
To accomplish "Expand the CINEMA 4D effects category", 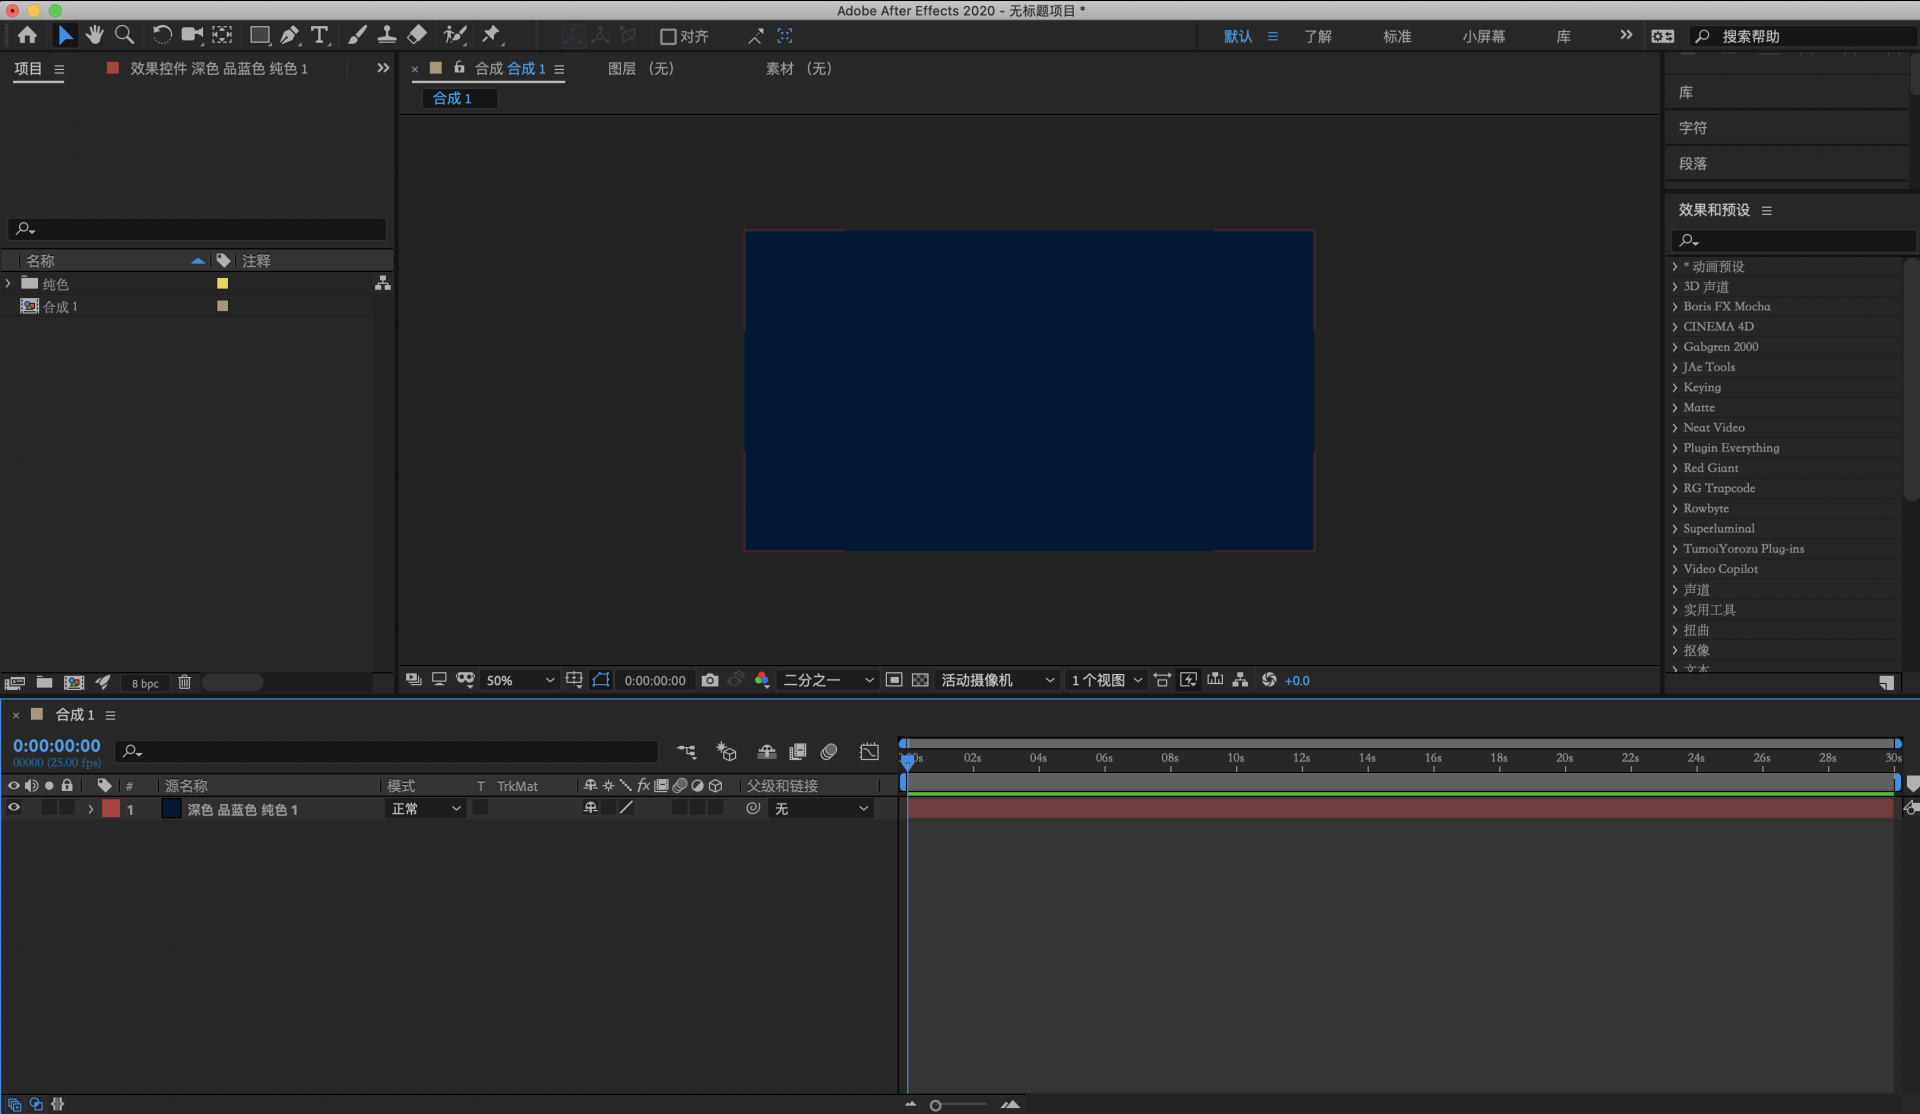I will pyautogui.click(x=1675, y=327).
